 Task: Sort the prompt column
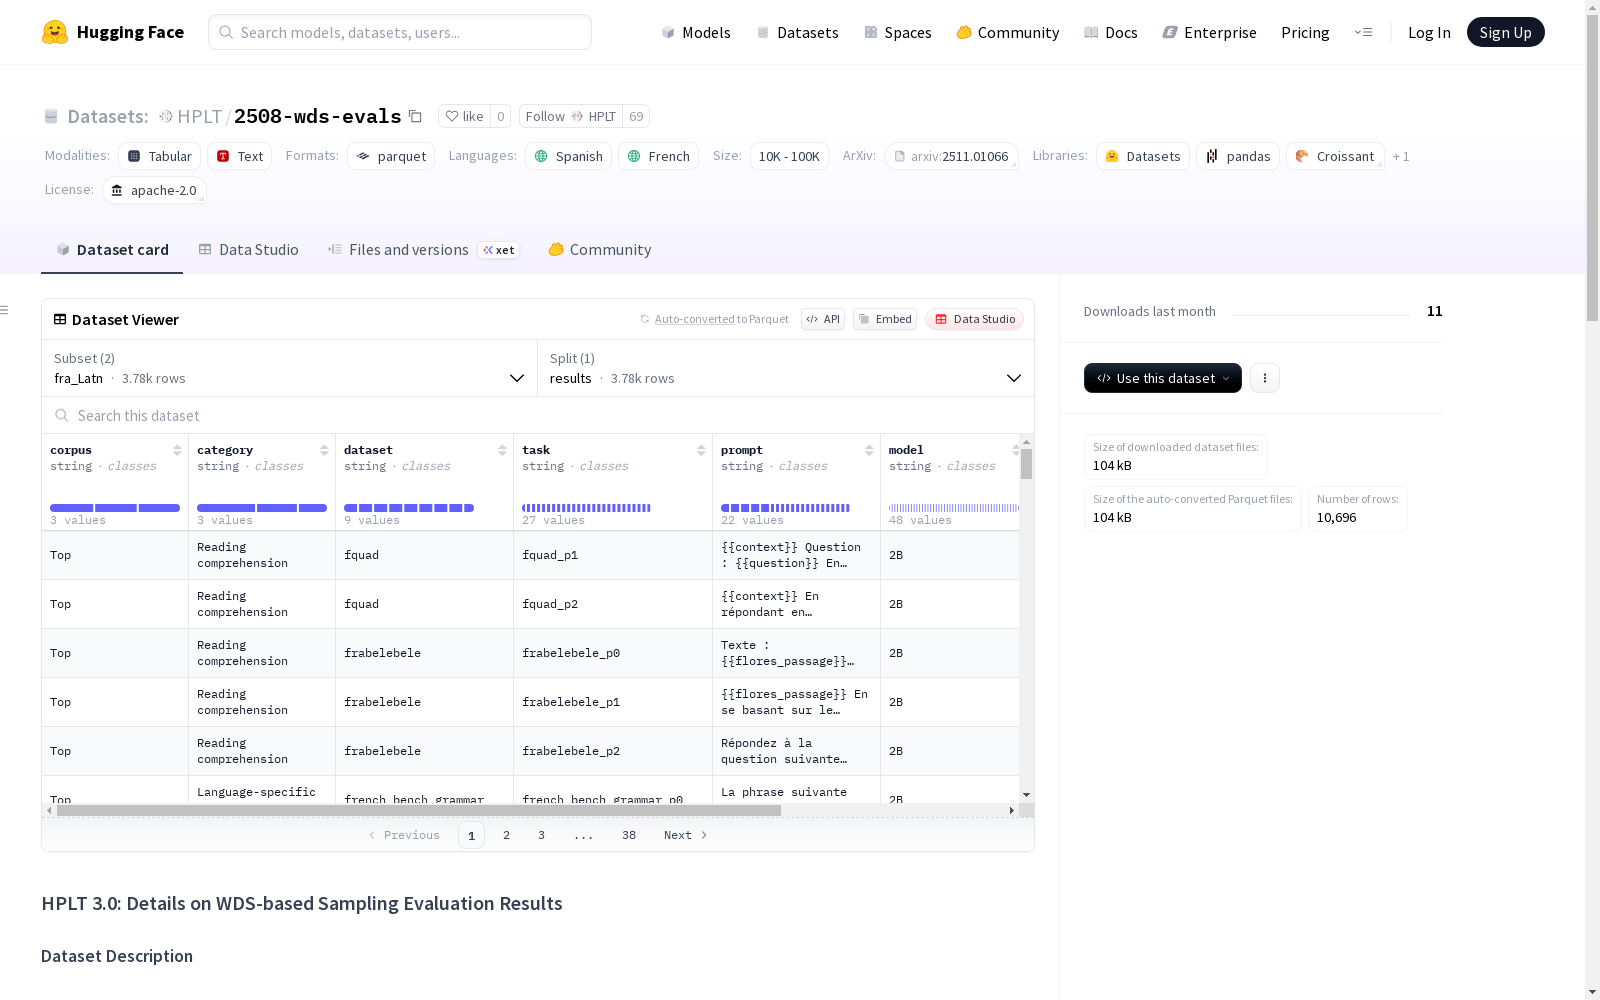(x=869, y=450)
